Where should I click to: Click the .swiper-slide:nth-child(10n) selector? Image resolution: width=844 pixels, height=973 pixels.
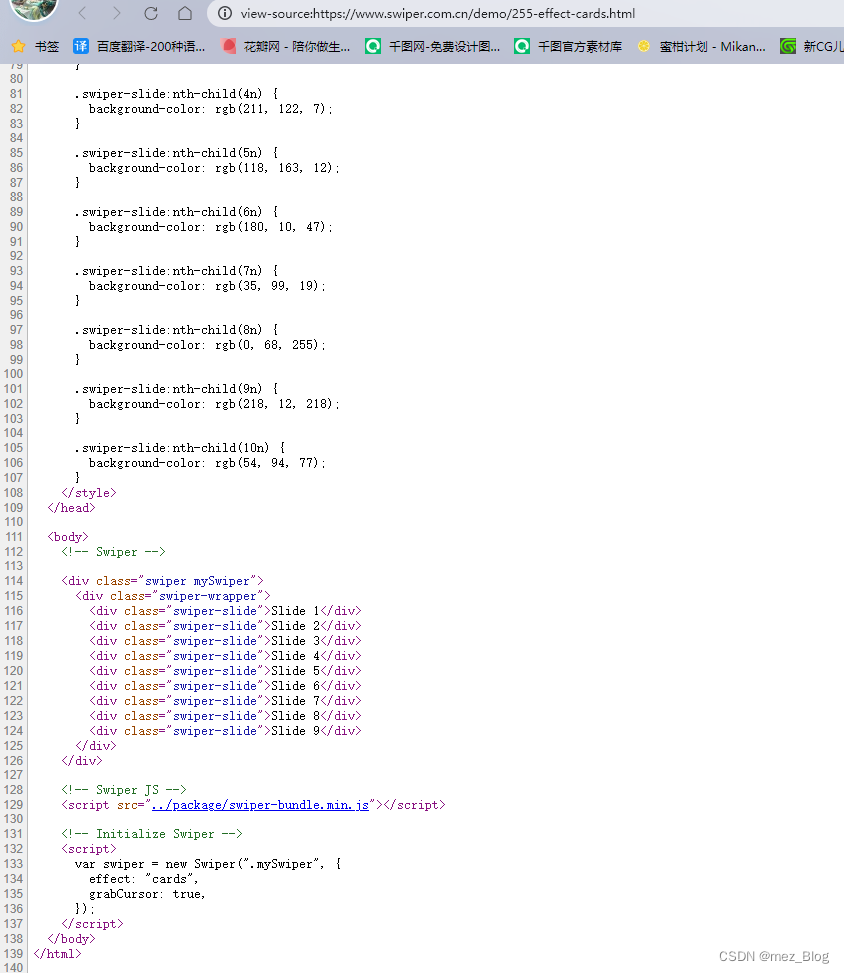[172, 447]
